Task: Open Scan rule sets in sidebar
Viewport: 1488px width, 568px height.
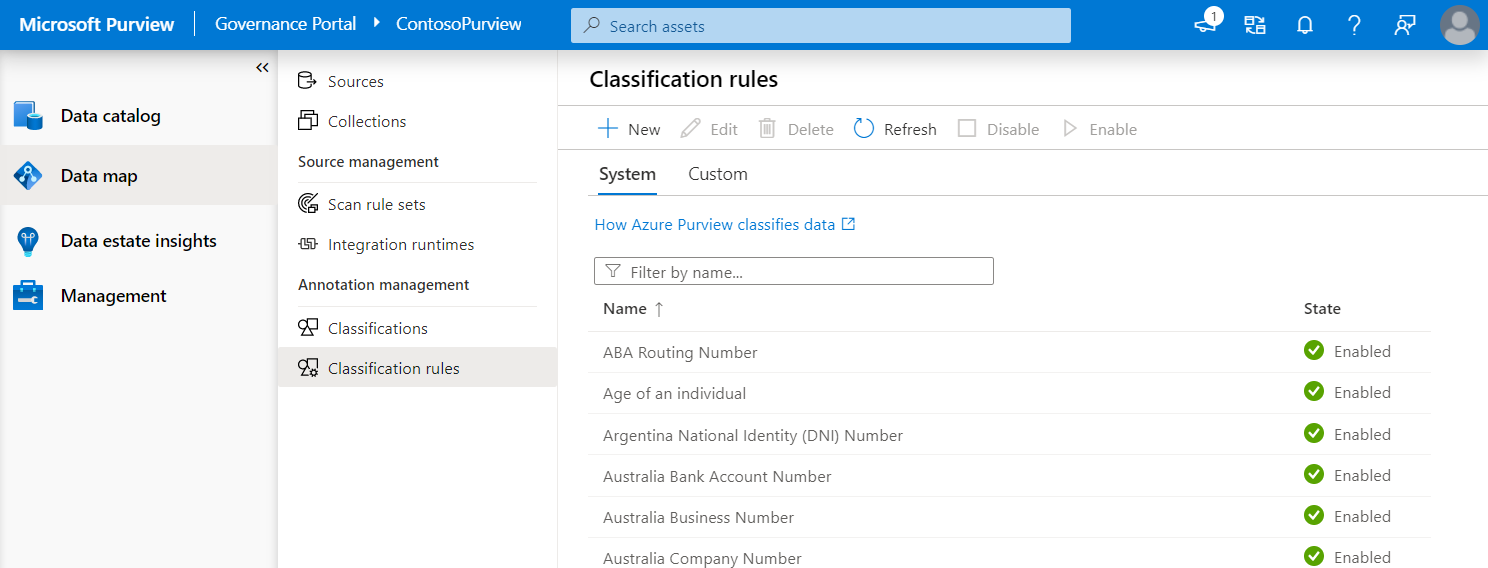Action: 376,204
